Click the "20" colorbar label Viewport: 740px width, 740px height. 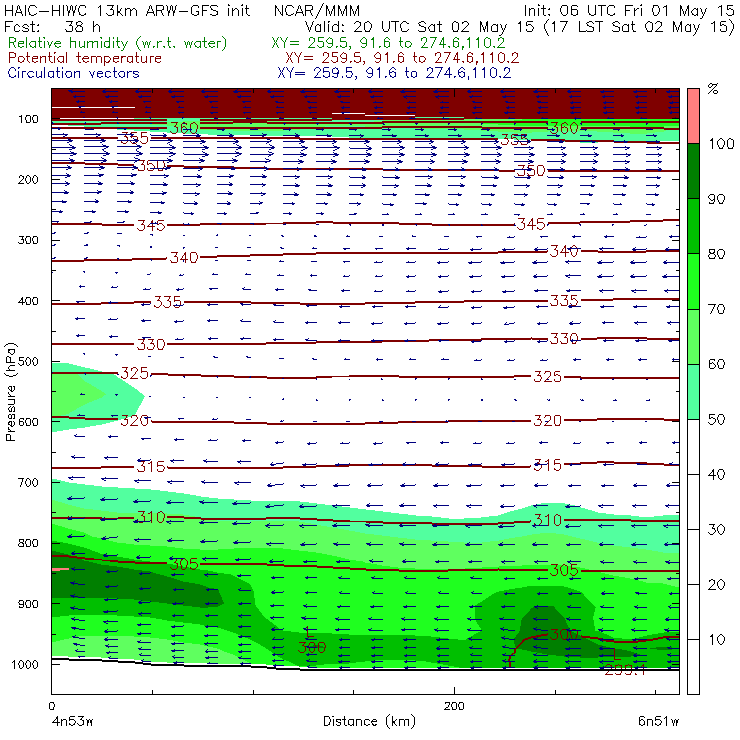coord(716,585)
